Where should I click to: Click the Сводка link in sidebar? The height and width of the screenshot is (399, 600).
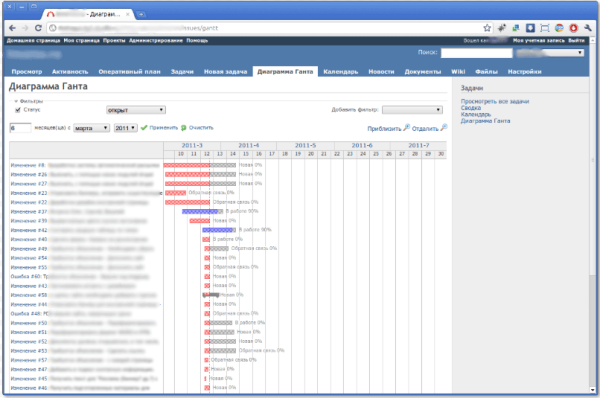[471, 108]
